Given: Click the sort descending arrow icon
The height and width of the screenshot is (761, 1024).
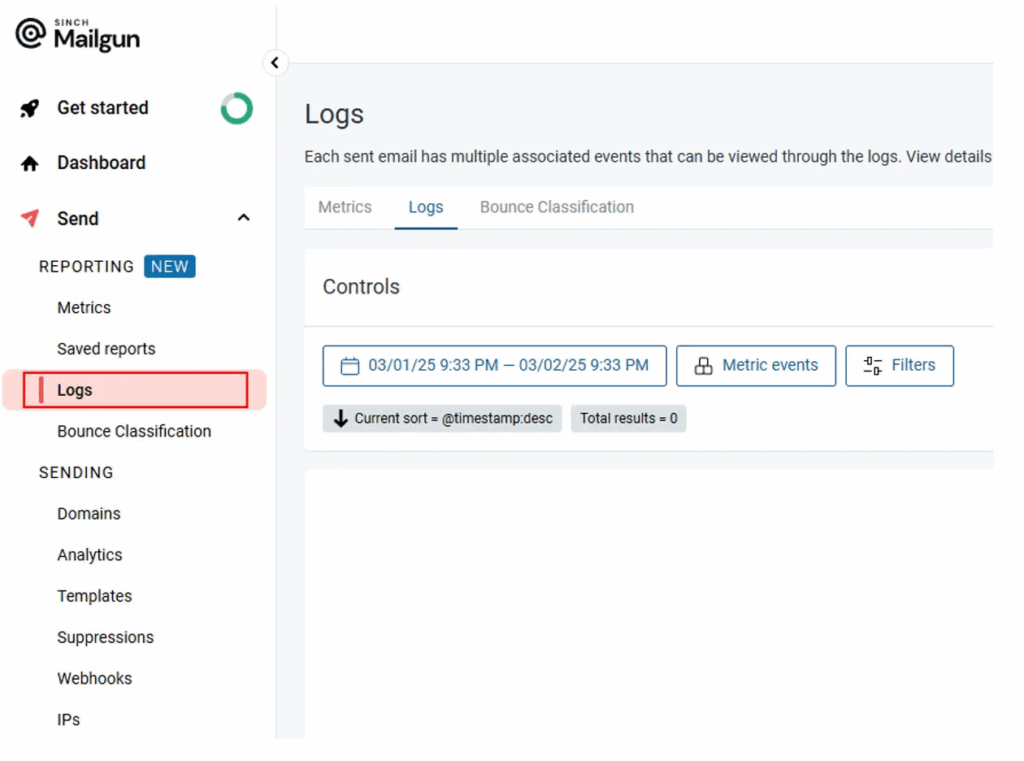Looking at the screenshot, I should coord(340,418).
